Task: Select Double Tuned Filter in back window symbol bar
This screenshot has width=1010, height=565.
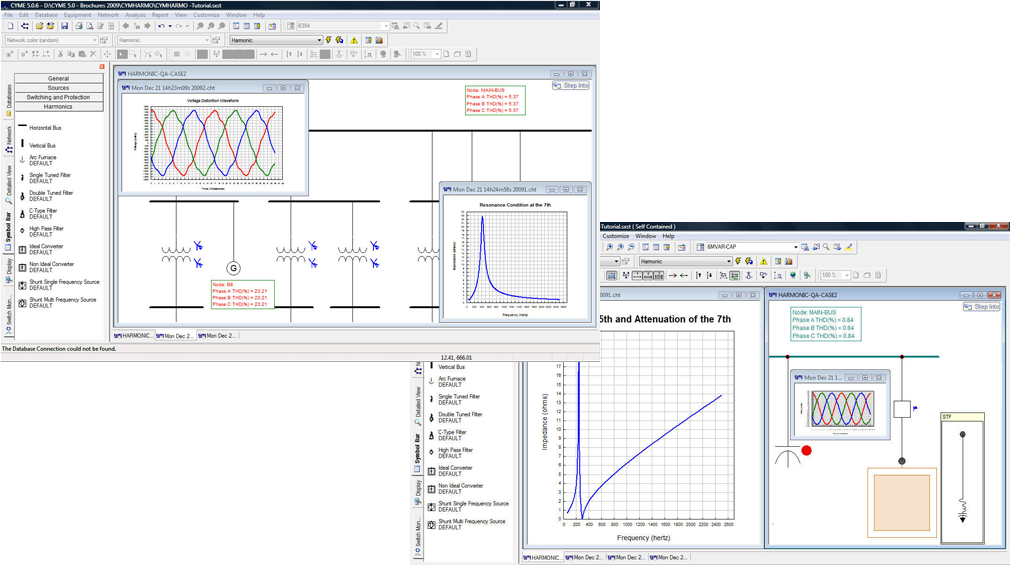Action: coord(46,196)
